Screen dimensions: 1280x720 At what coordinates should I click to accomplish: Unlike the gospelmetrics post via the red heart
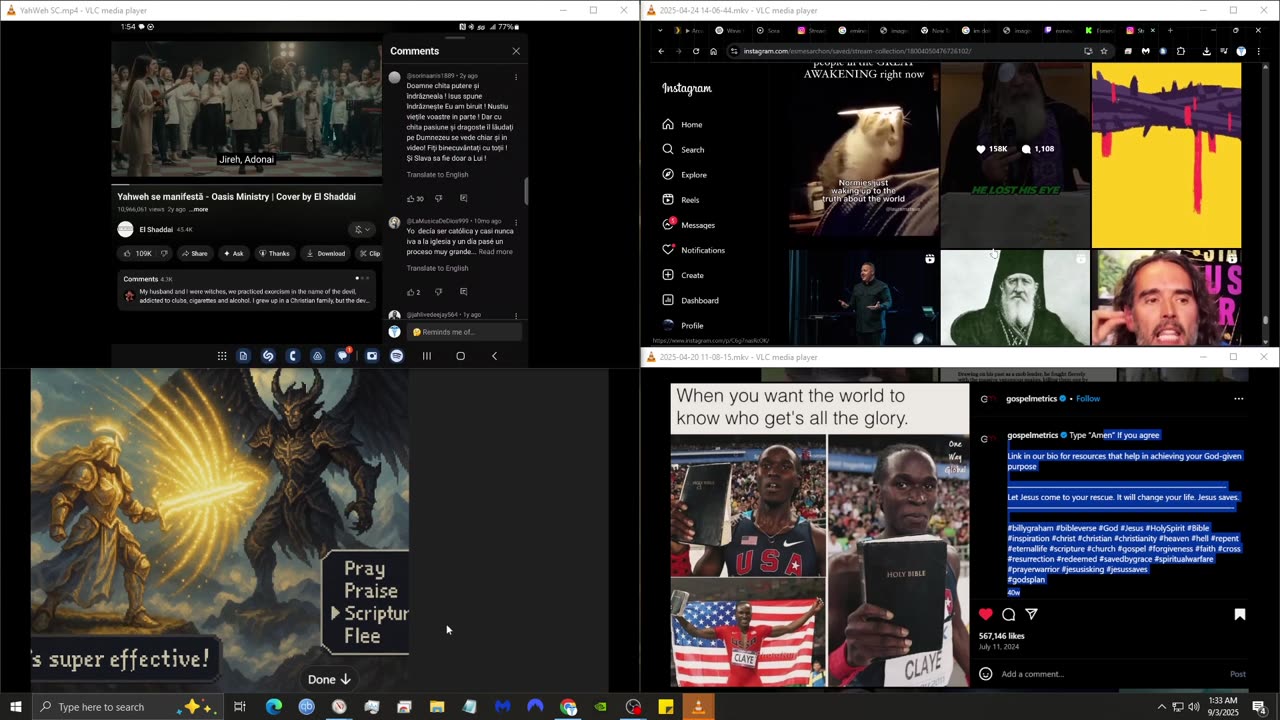(x=986, y=614)
